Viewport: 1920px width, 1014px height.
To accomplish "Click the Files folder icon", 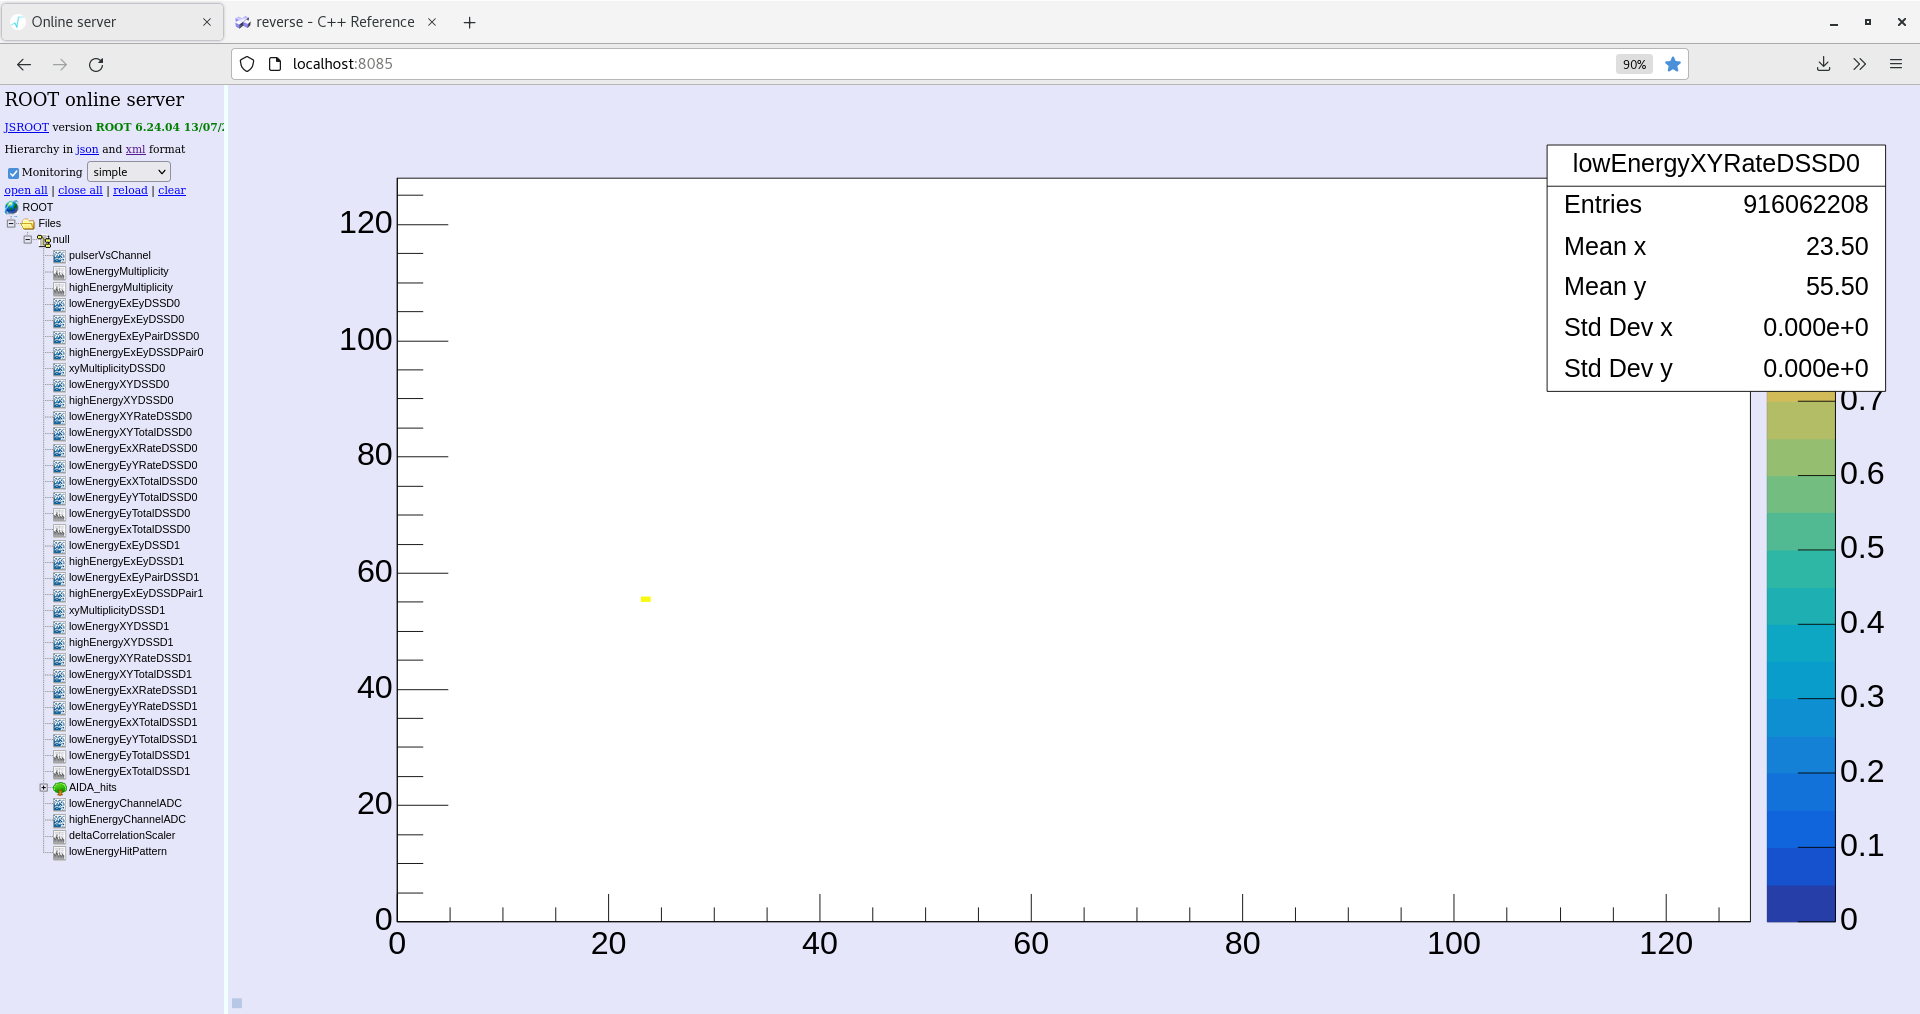I will coord(28,224).
